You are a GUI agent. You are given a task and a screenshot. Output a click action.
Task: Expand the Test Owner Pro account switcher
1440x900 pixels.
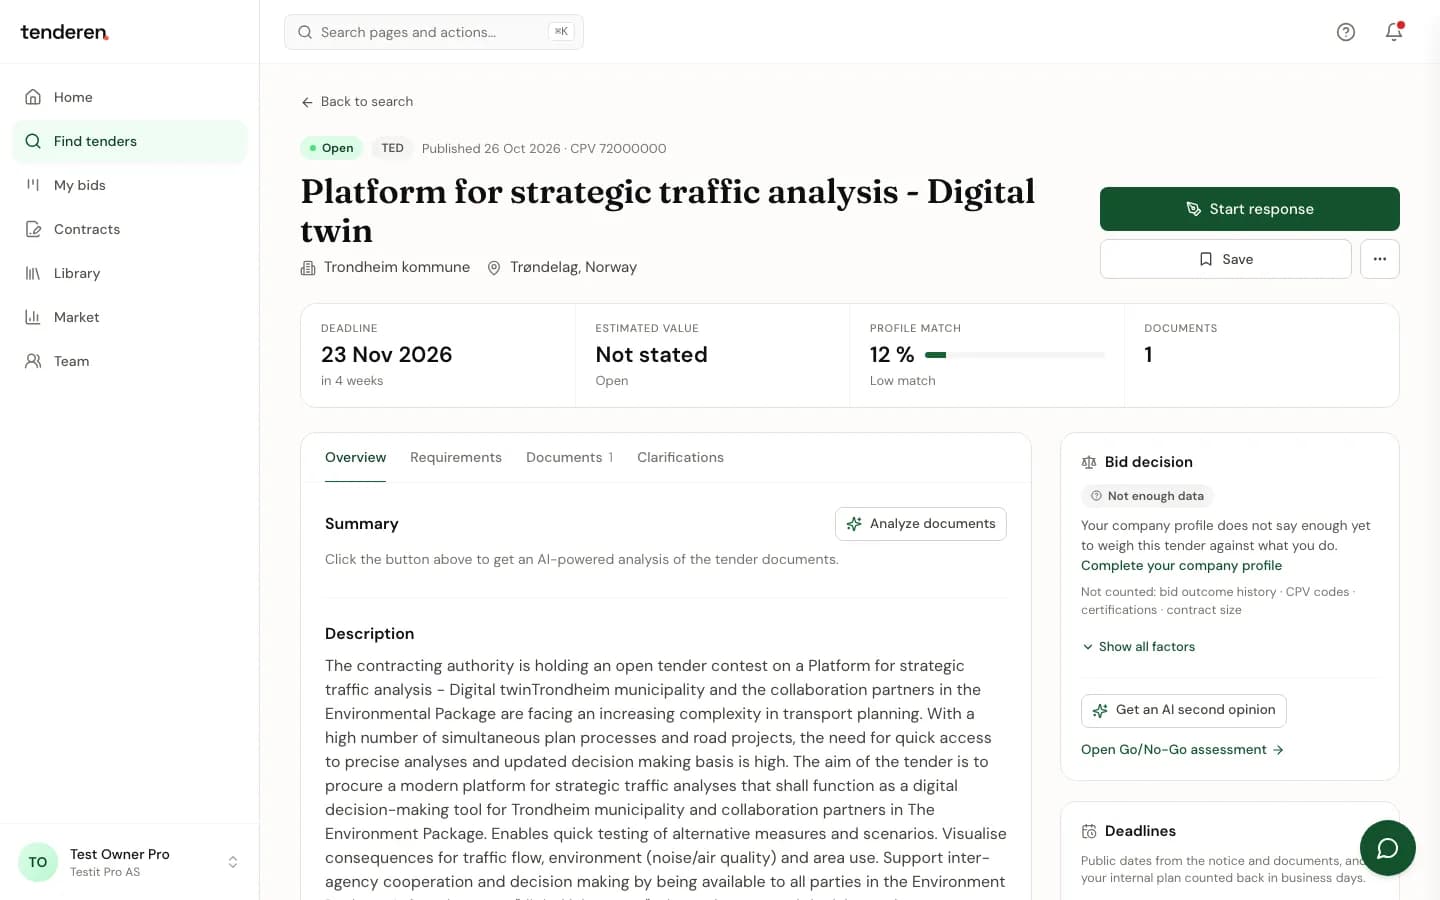130,862
